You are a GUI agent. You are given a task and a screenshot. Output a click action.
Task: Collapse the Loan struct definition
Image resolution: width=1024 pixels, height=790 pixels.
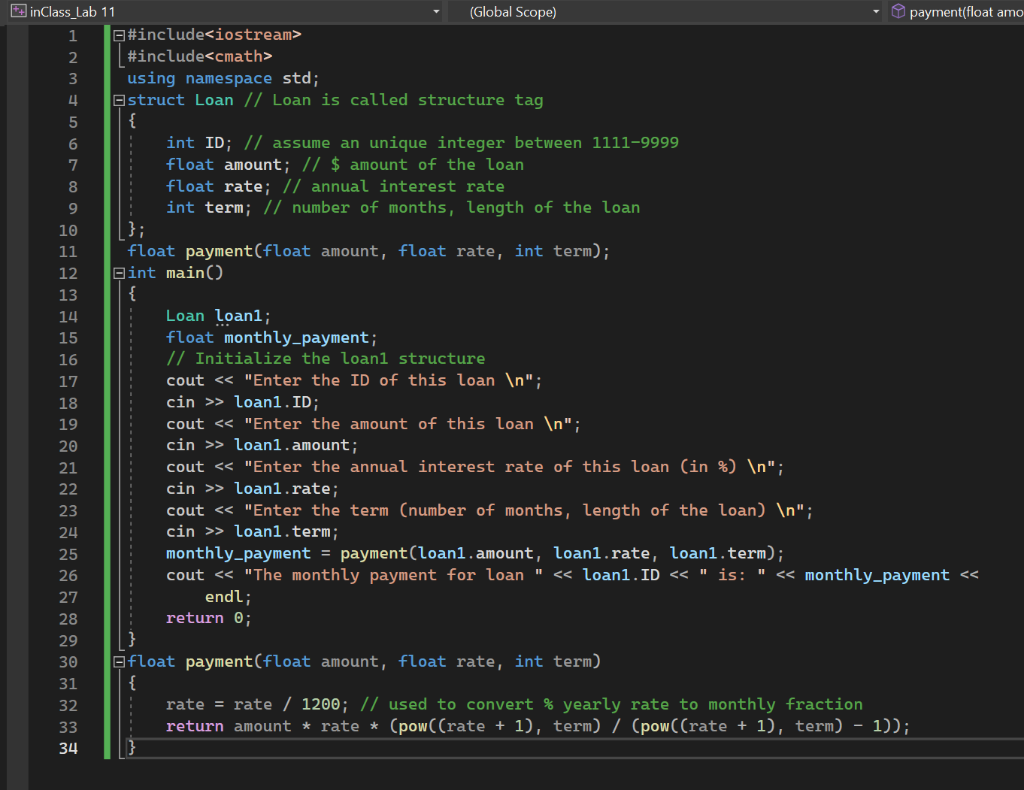[x=118, y=99]
